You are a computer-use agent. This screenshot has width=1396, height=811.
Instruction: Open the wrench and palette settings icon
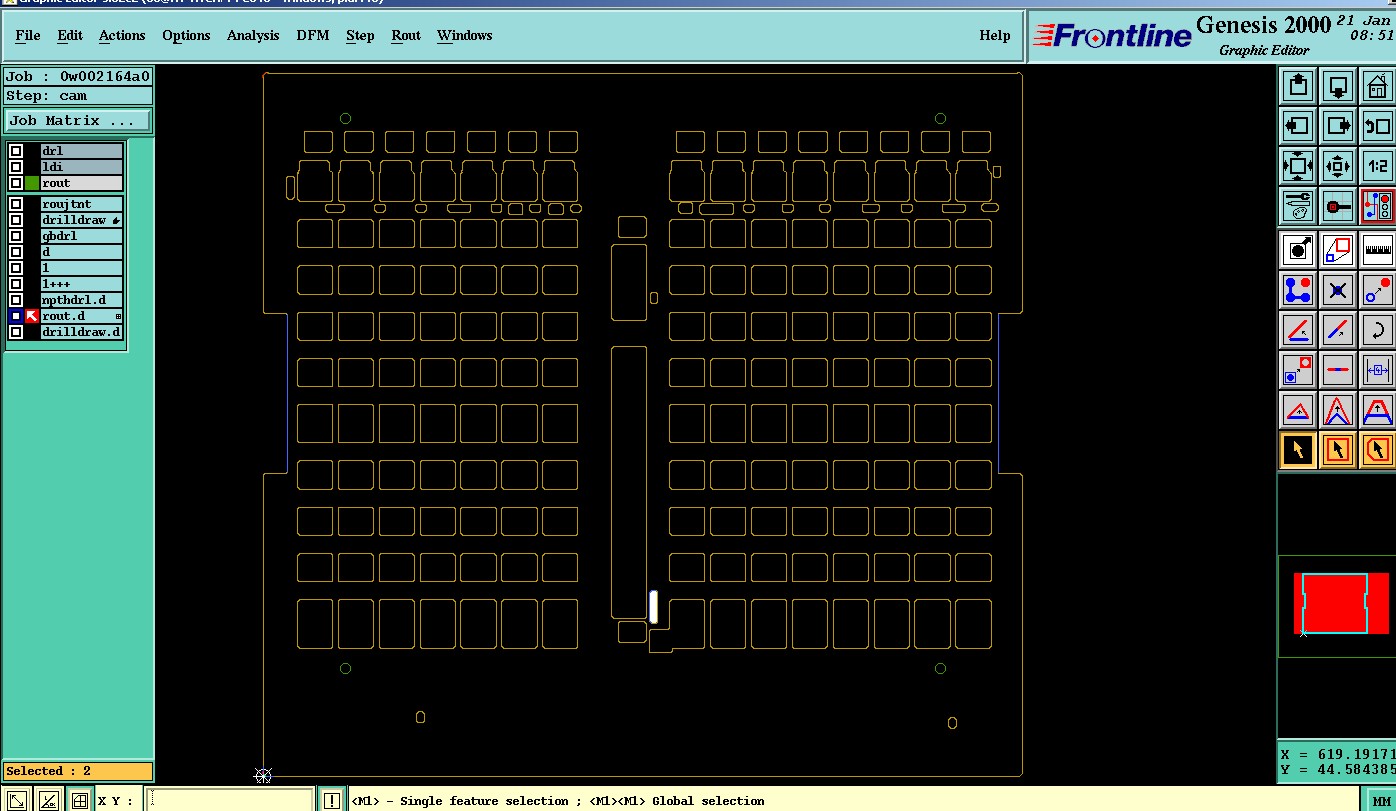tap(1298, 206)
